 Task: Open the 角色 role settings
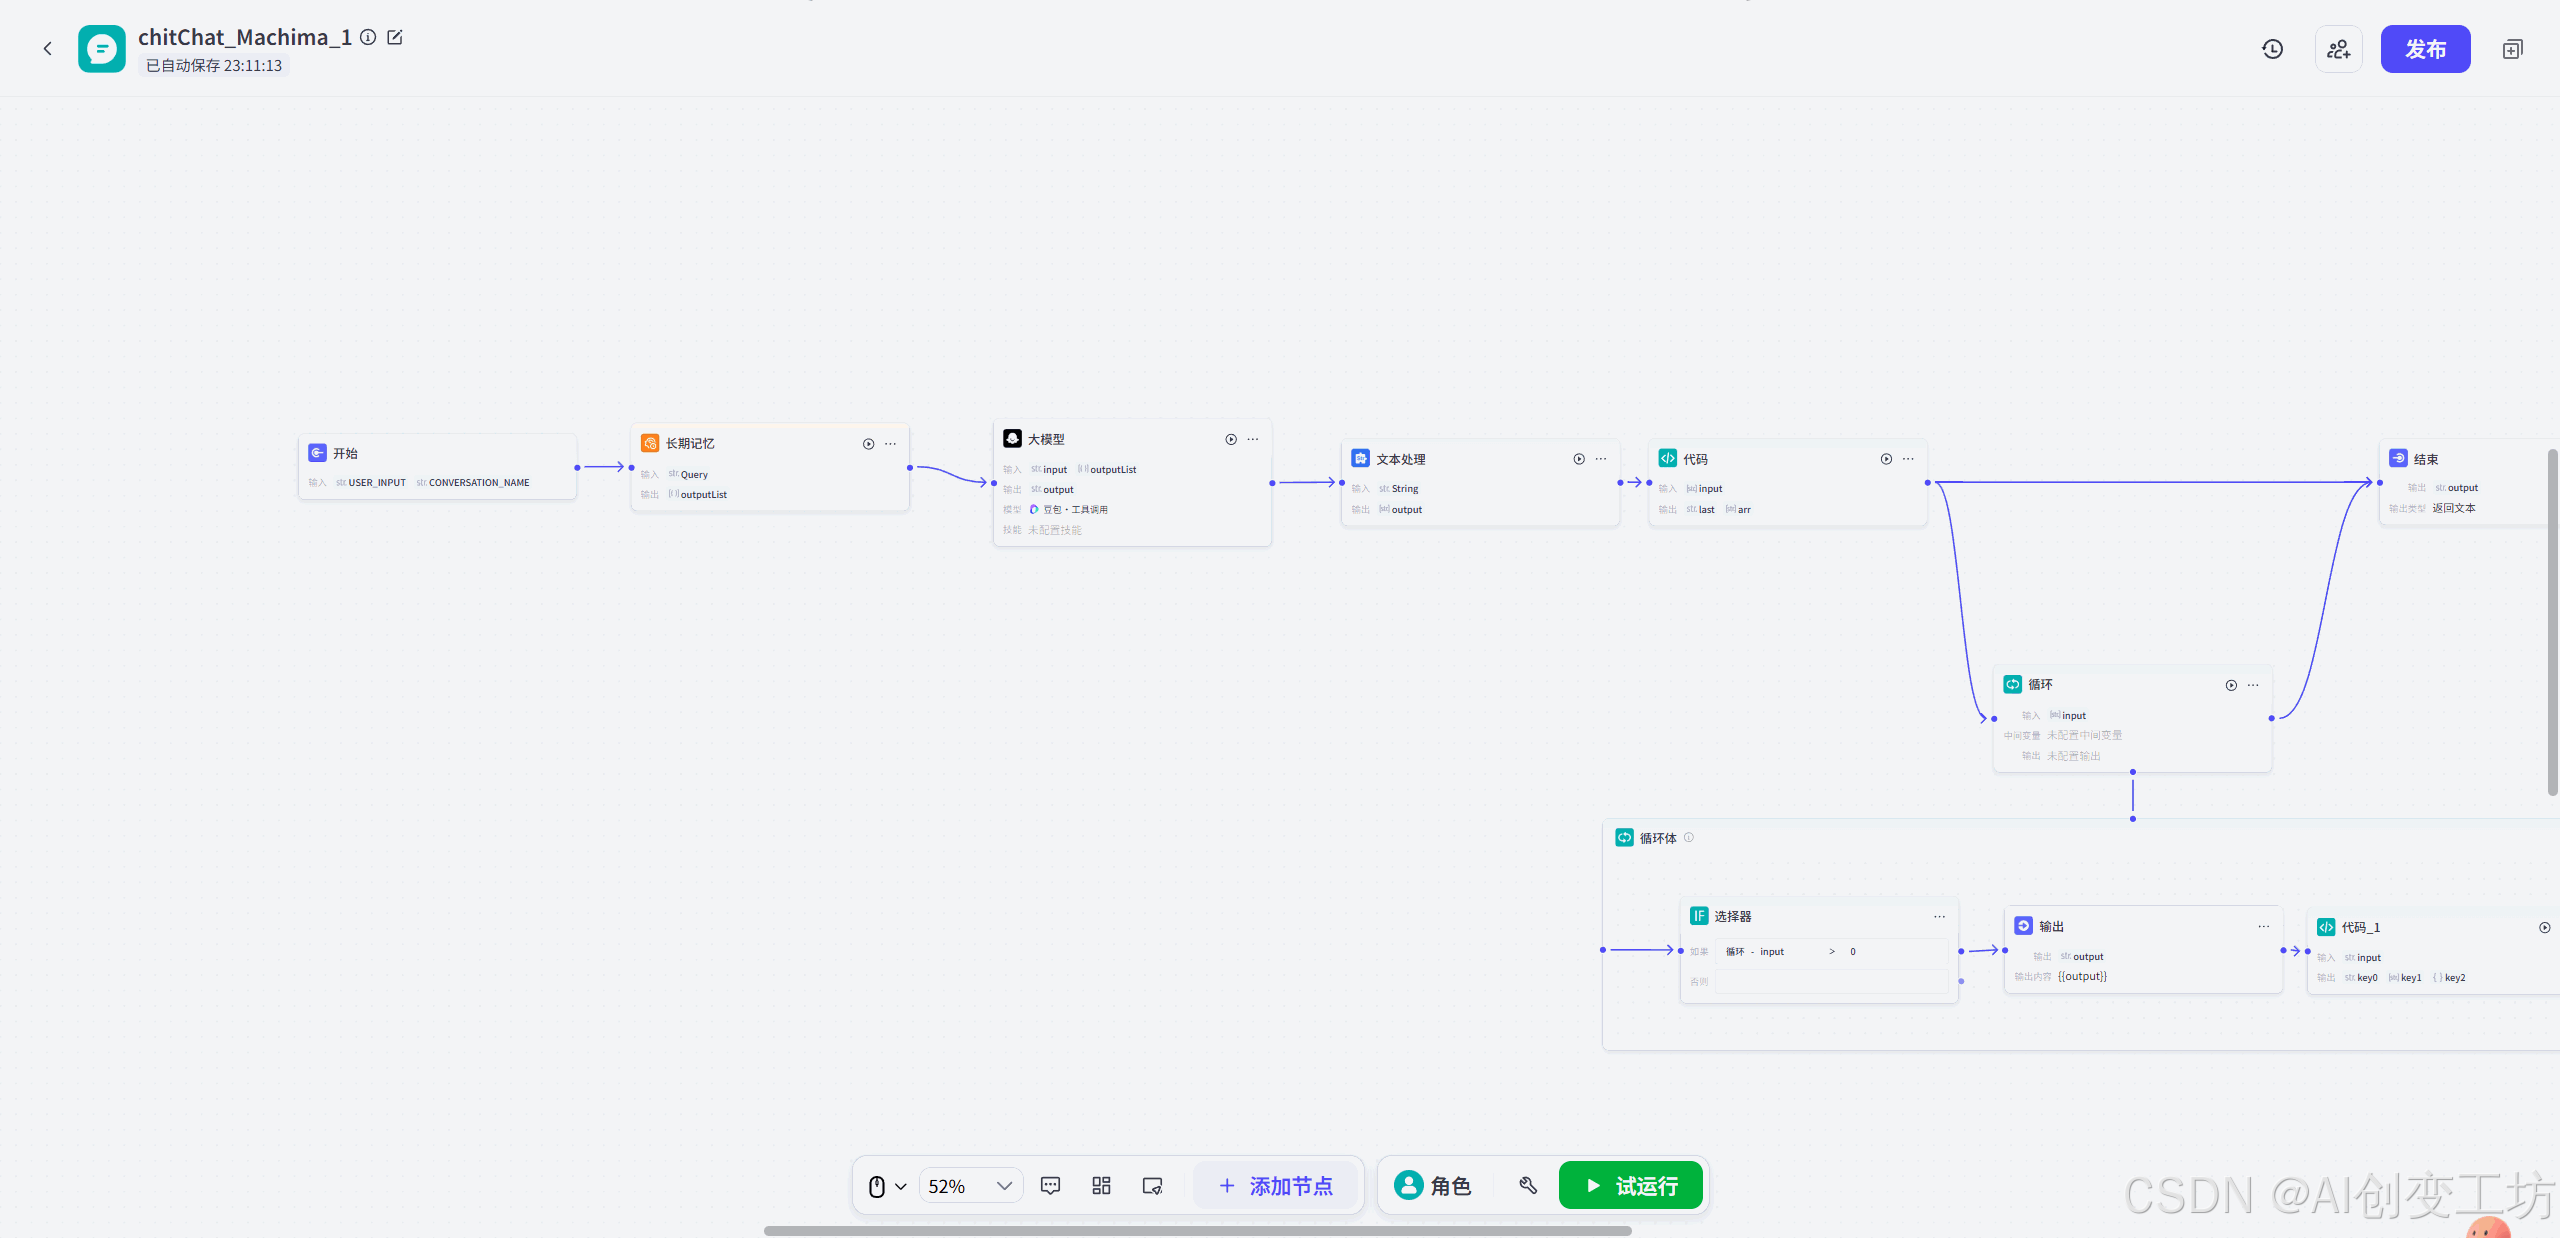click(x=1433, y=1186)
